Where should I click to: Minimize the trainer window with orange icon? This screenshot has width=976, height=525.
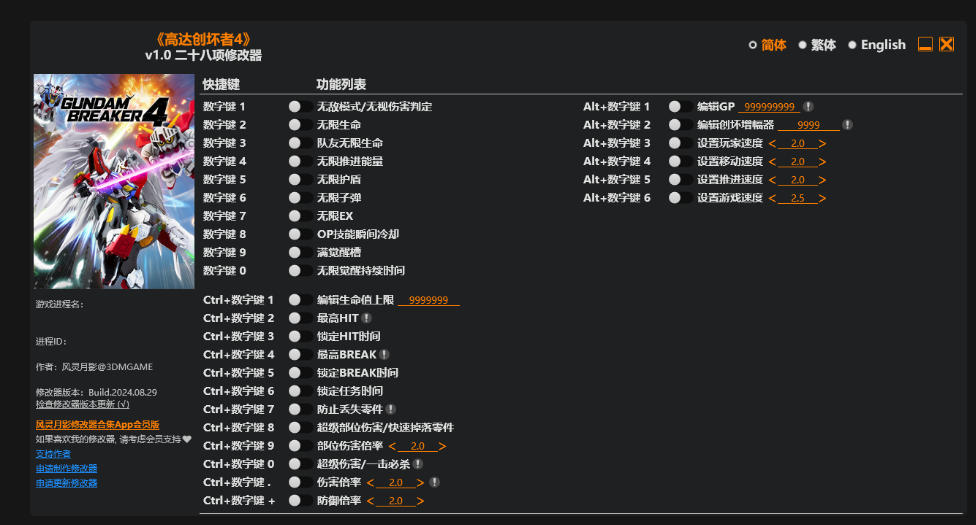925,45
